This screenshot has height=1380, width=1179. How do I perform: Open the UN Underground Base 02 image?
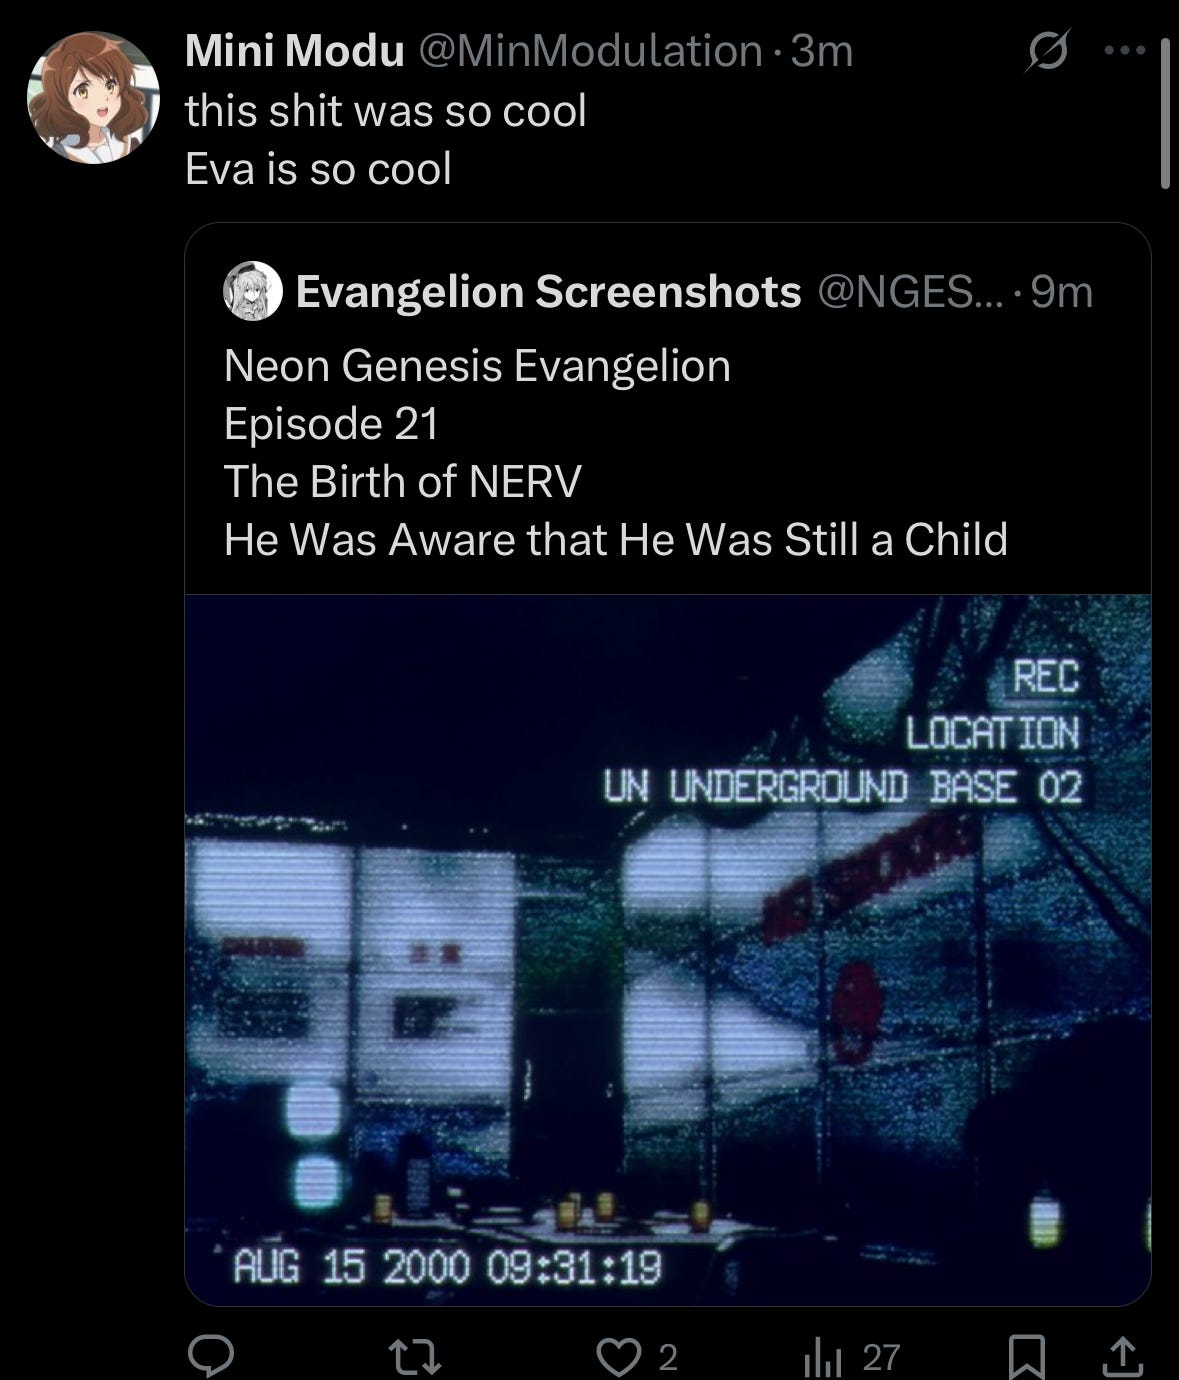point(668,950)
